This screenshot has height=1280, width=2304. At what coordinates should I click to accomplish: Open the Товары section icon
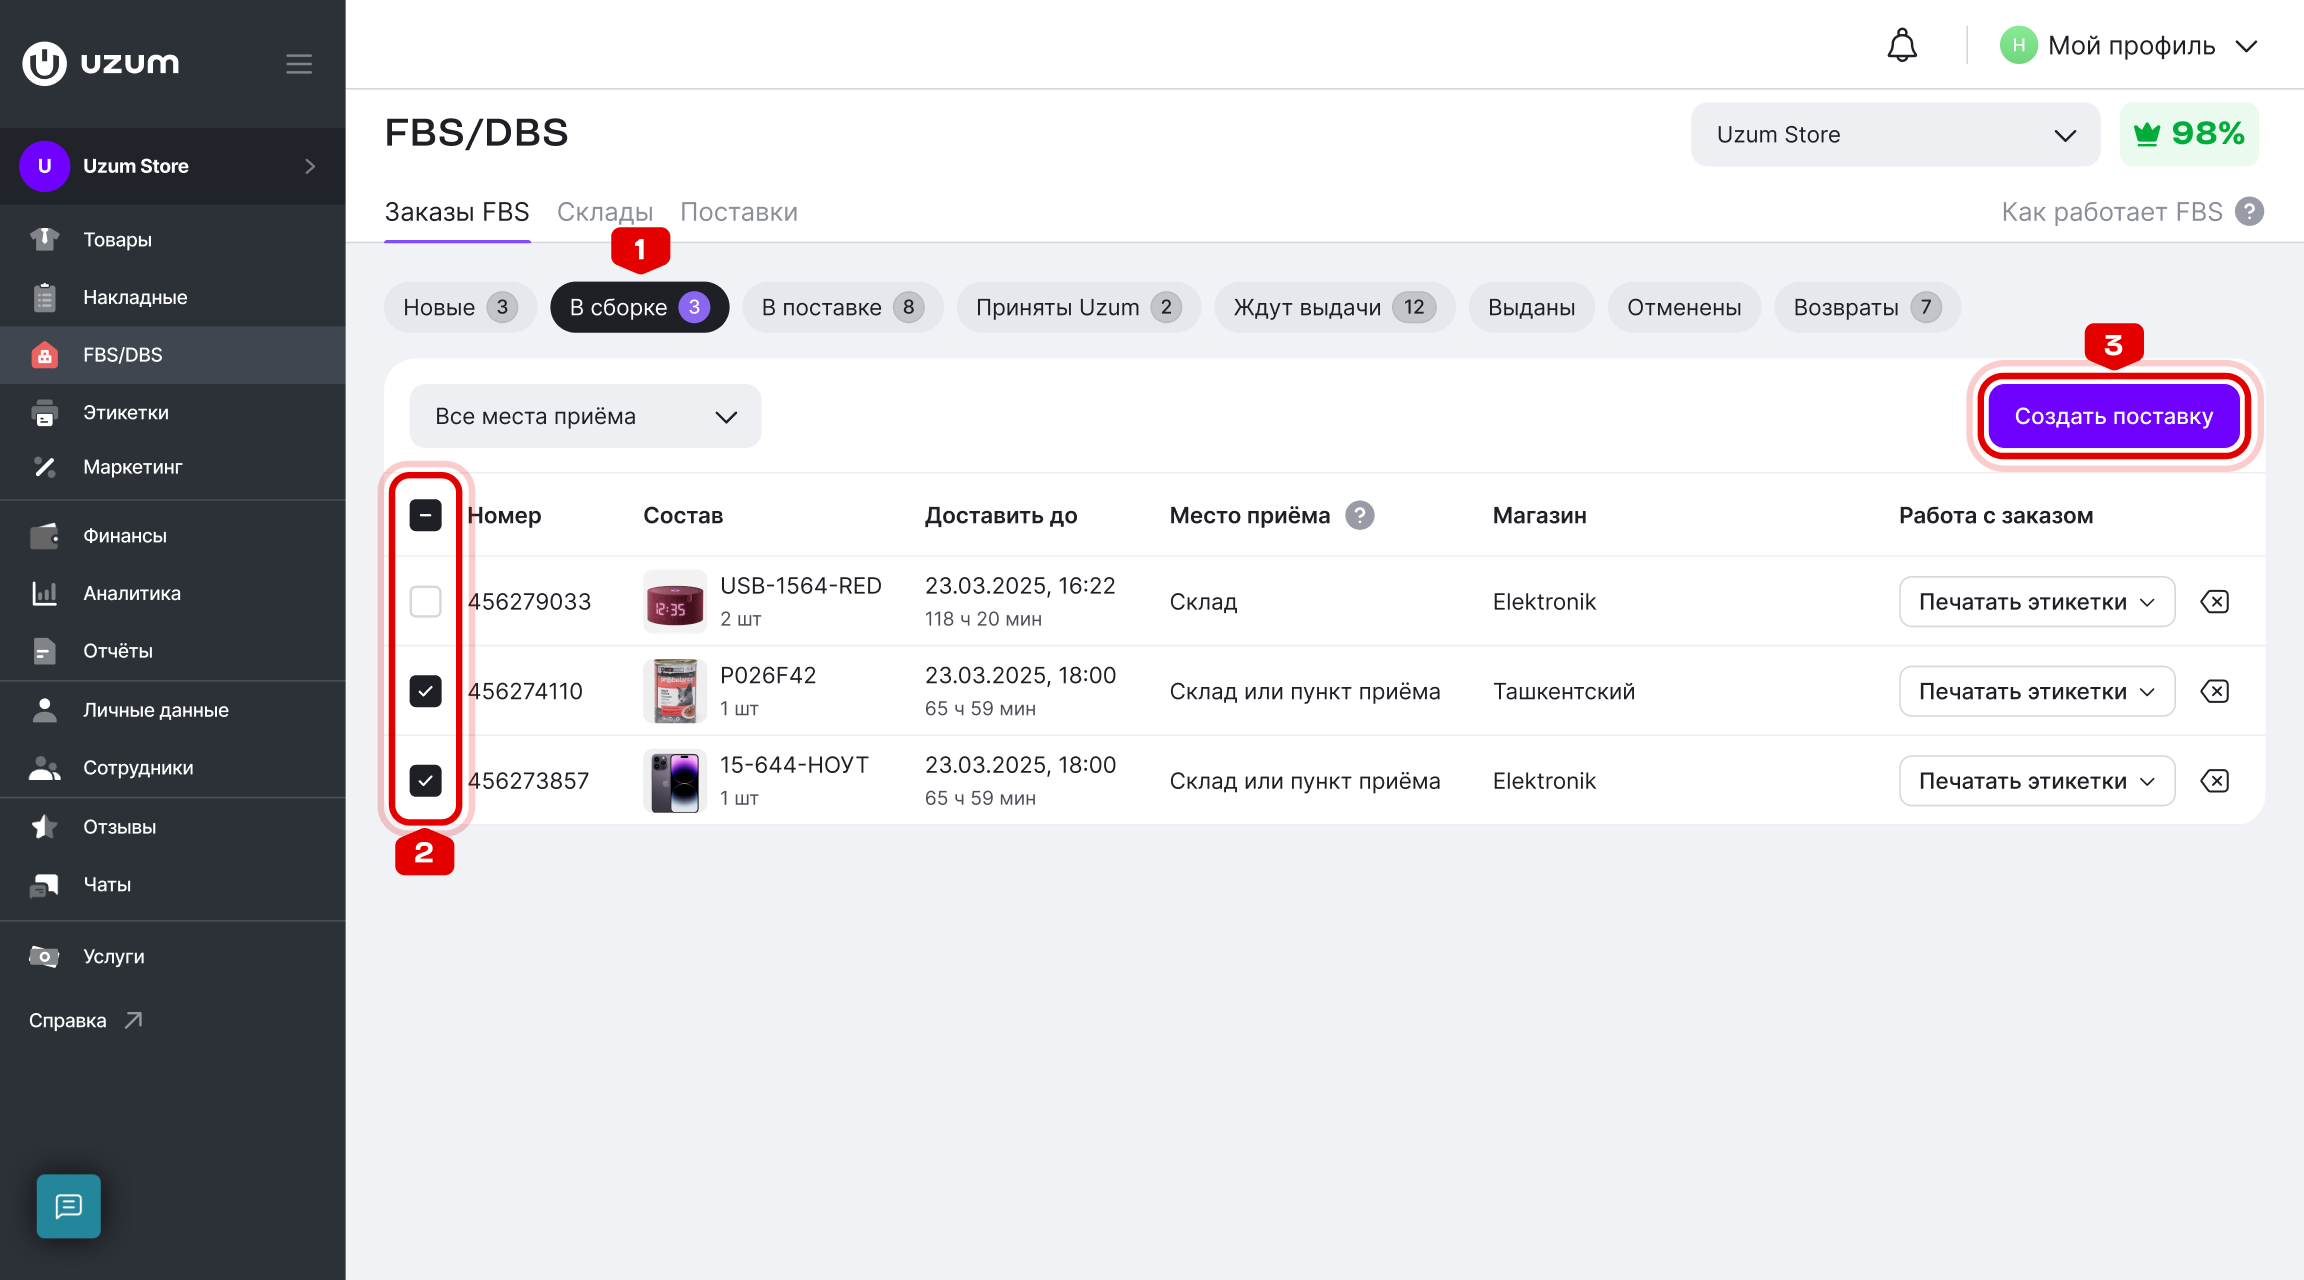tap(44, 239)
